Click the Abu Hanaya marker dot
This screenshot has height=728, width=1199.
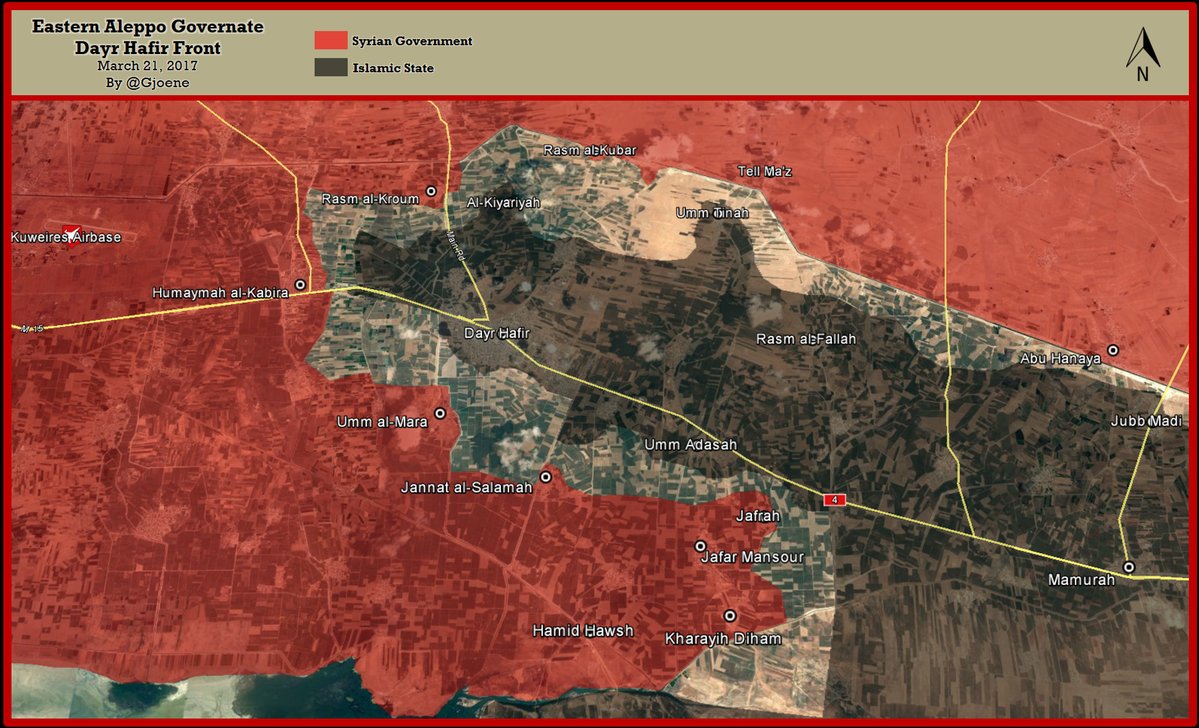coord(1112,350)
